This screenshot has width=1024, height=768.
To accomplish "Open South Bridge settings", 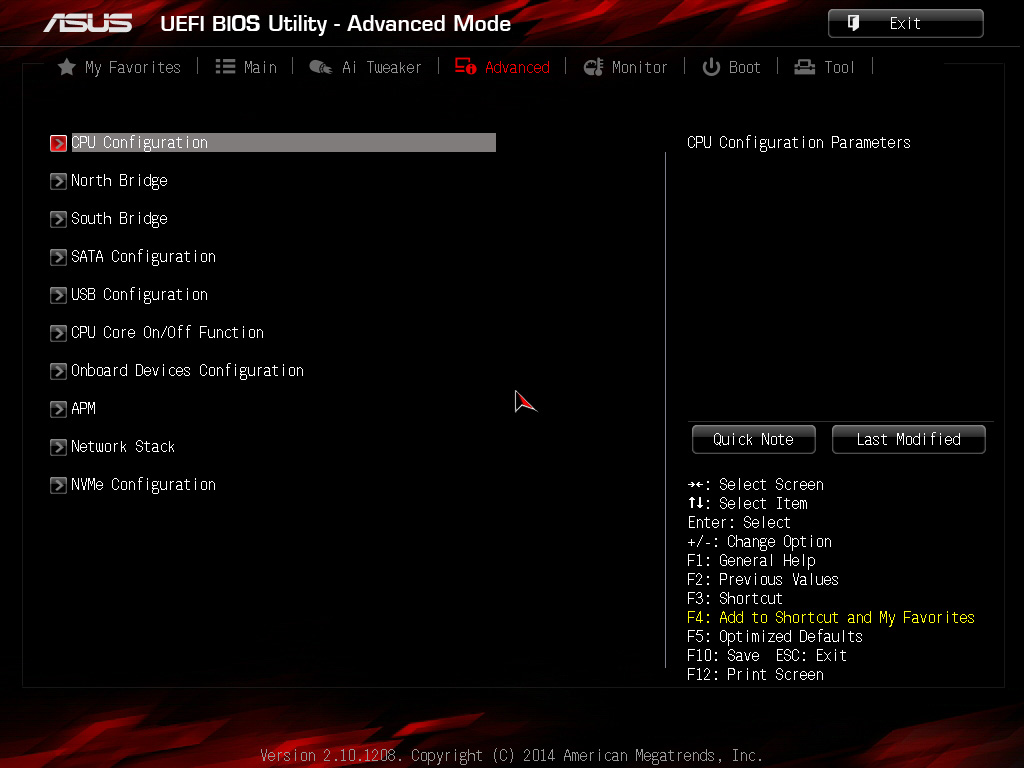I will (x=119, y=219).
